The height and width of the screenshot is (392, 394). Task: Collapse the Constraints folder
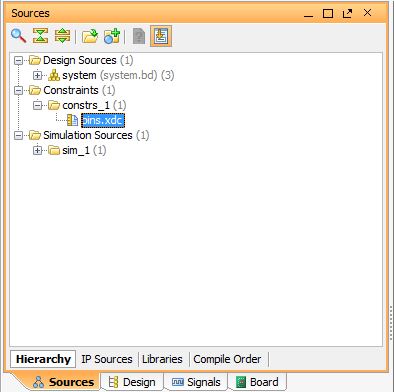click(x=19, y=90)
